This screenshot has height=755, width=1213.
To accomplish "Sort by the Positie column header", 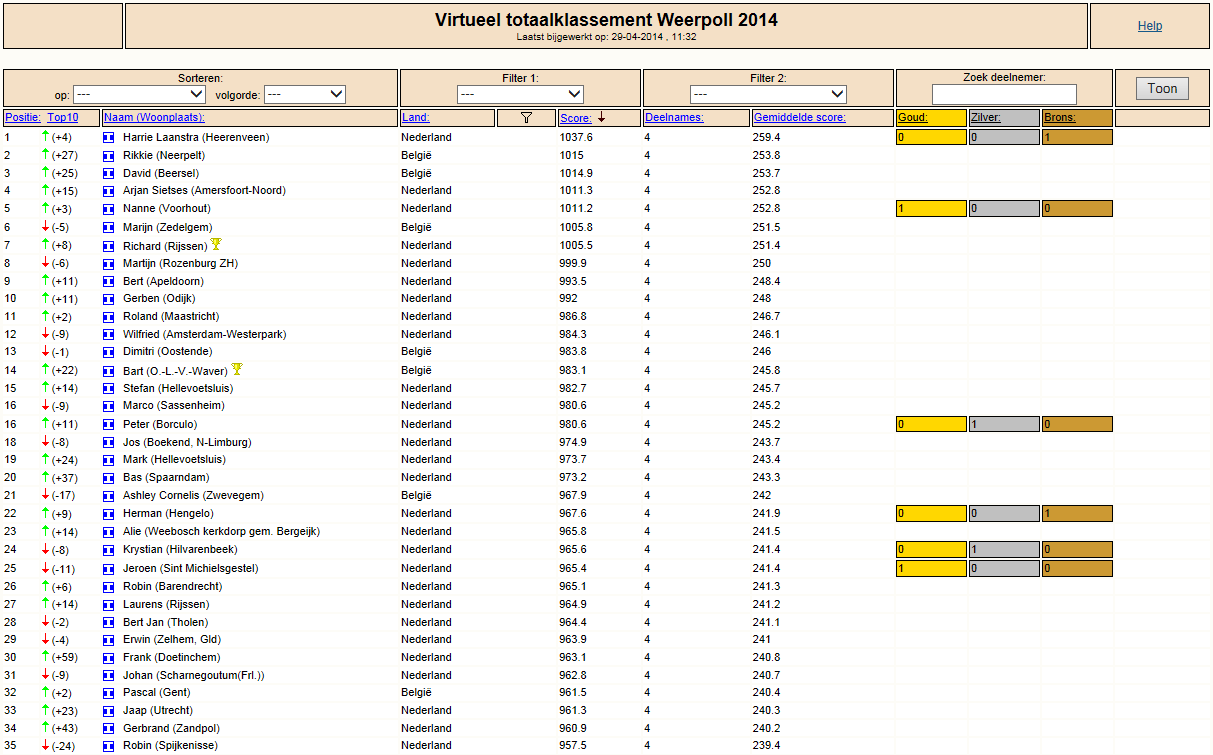I will 23,118.
